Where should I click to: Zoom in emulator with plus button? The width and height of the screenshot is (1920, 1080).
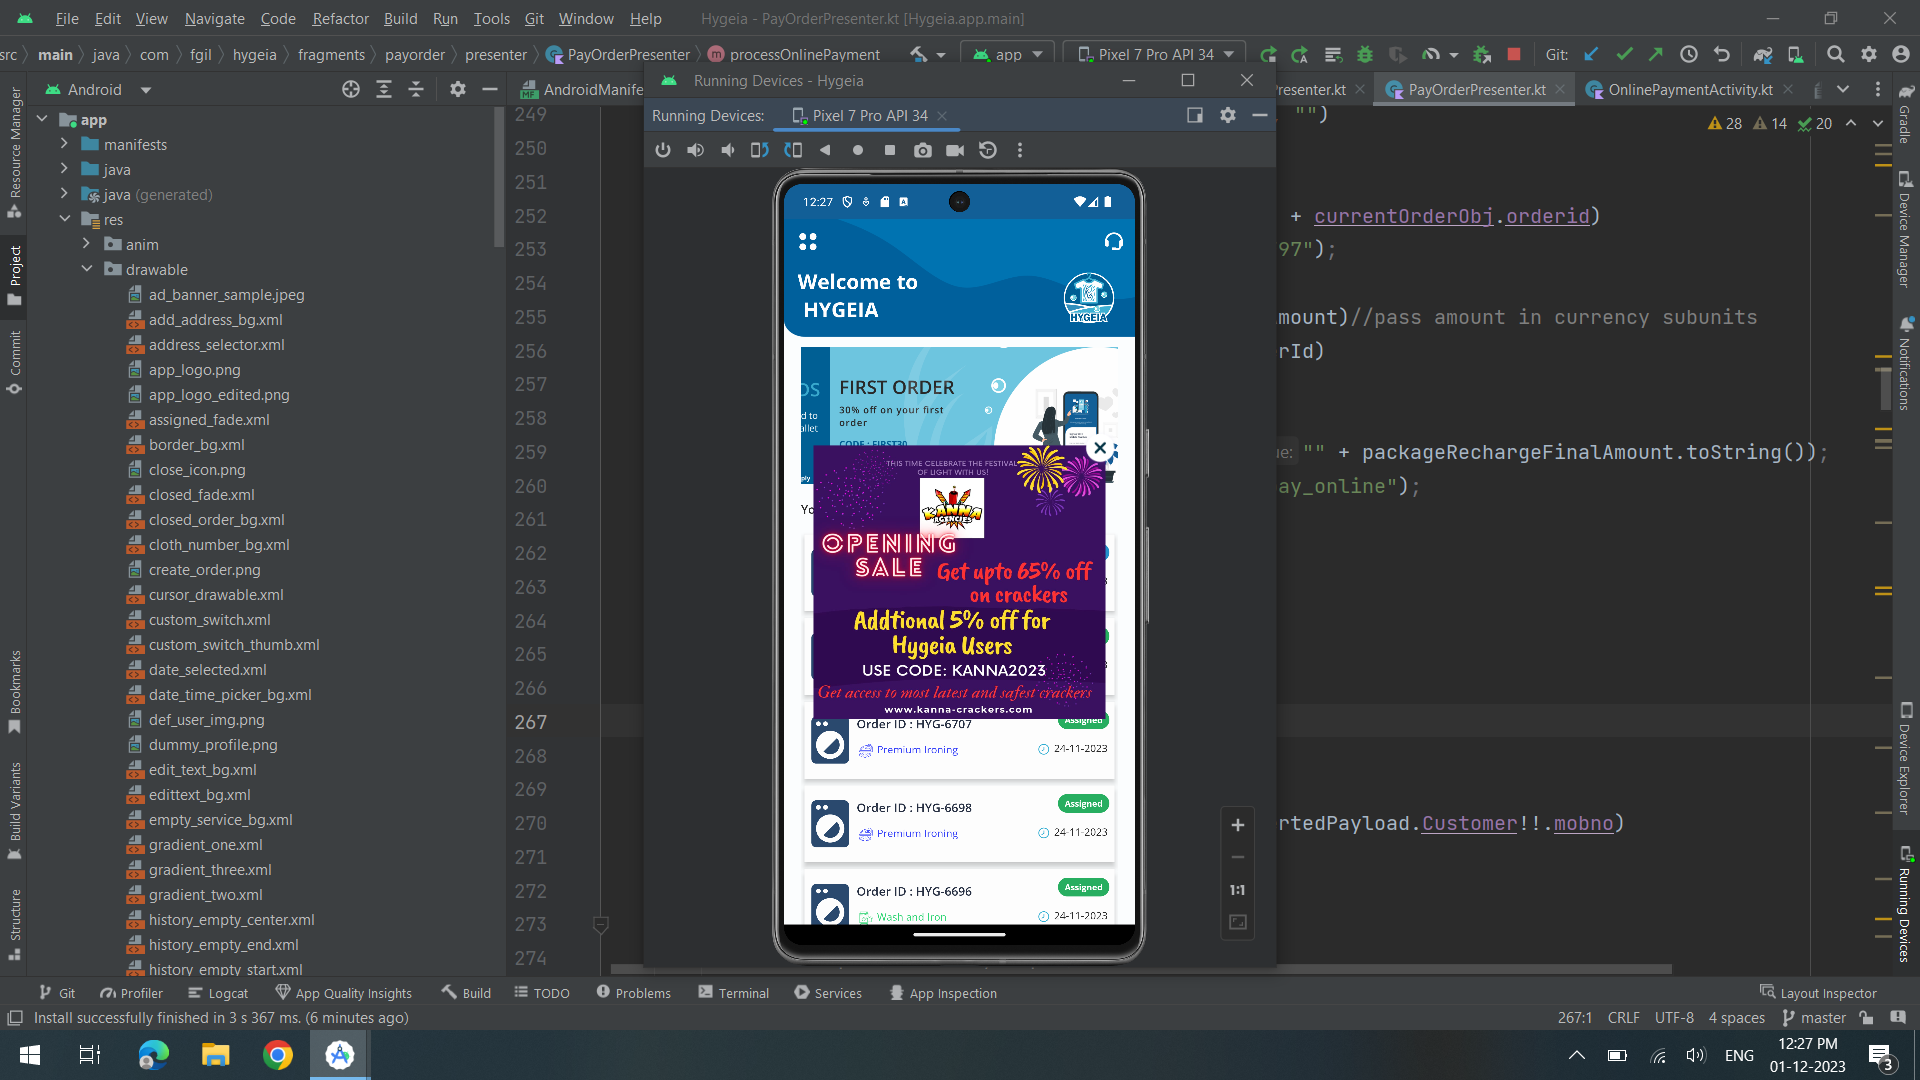point(1237,825)
